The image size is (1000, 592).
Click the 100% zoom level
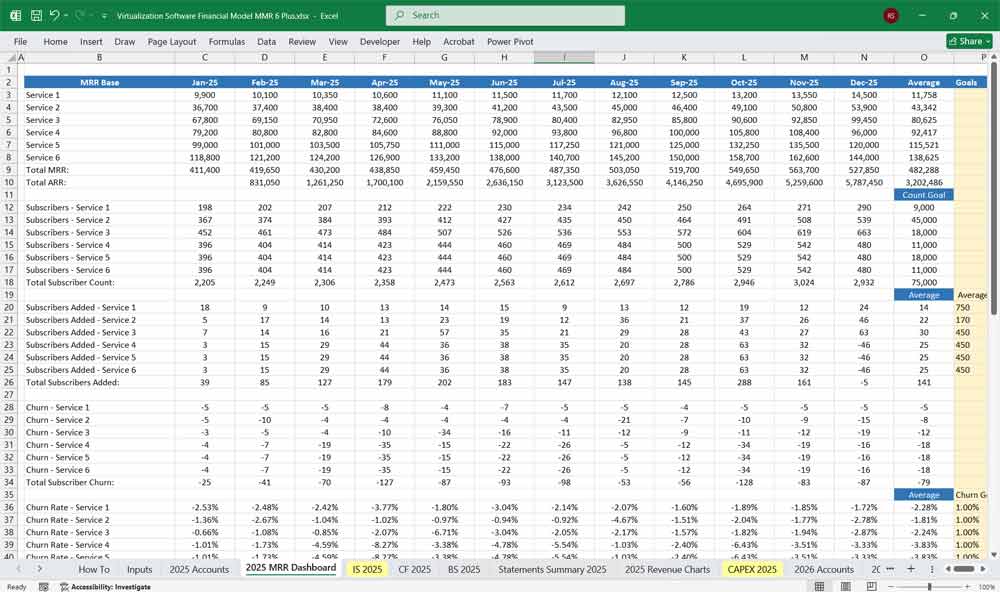tap(986, 586)
